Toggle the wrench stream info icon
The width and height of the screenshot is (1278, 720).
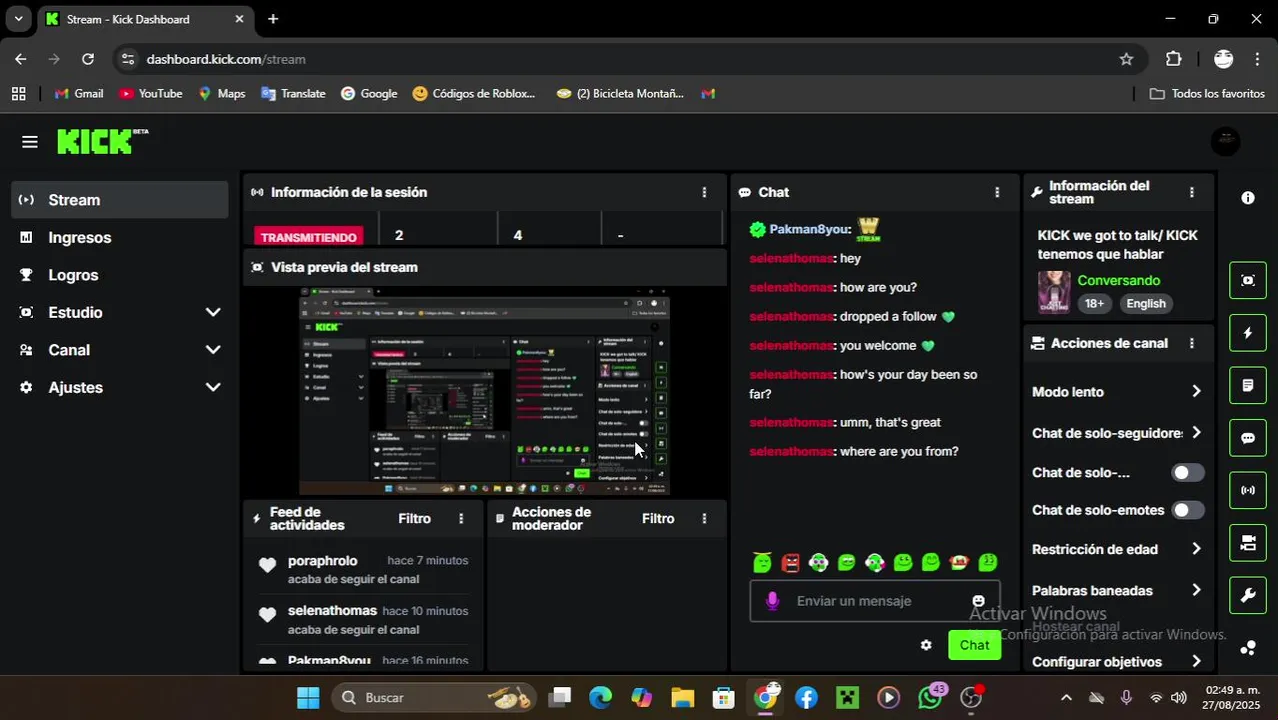1248,596
